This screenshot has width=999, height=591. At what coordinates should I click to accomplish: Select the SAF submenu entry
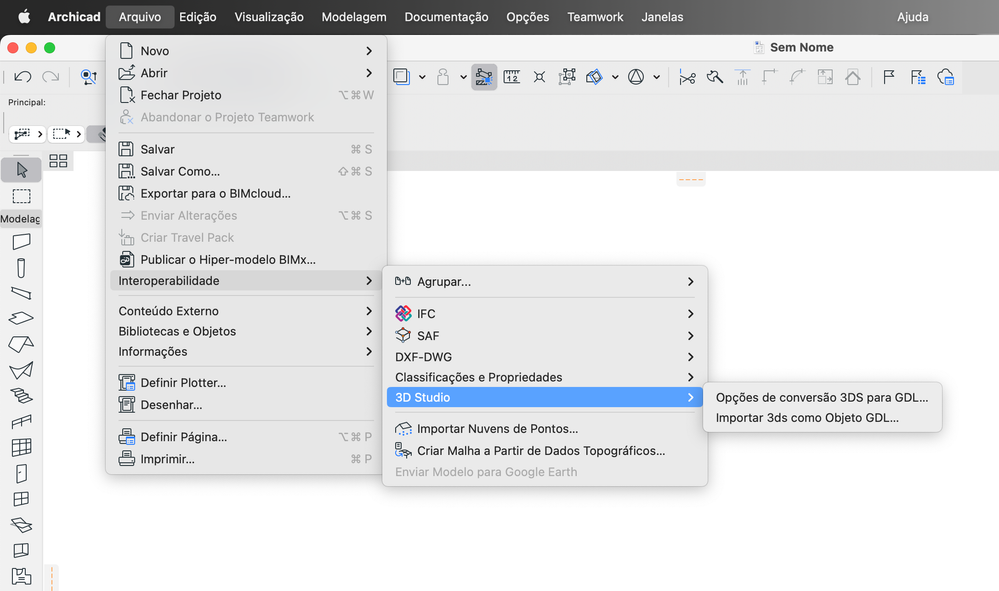click(x=545, y=336)
